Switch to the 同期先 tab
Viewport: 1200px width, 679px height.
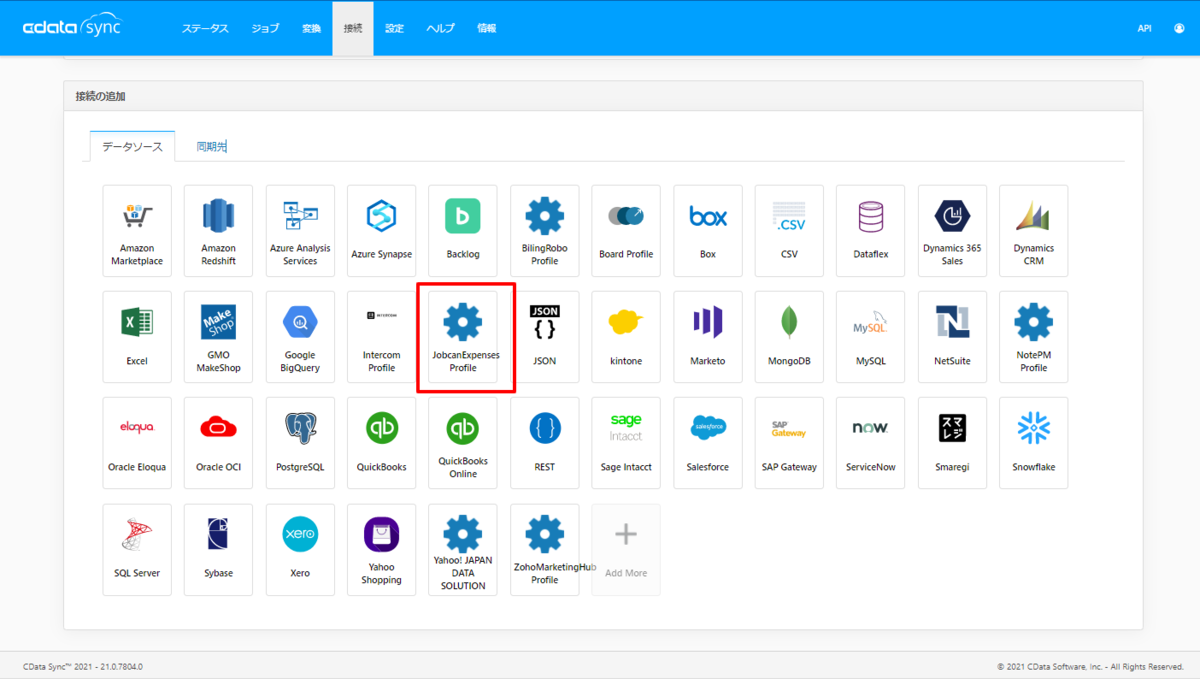(x=212, y=146)
